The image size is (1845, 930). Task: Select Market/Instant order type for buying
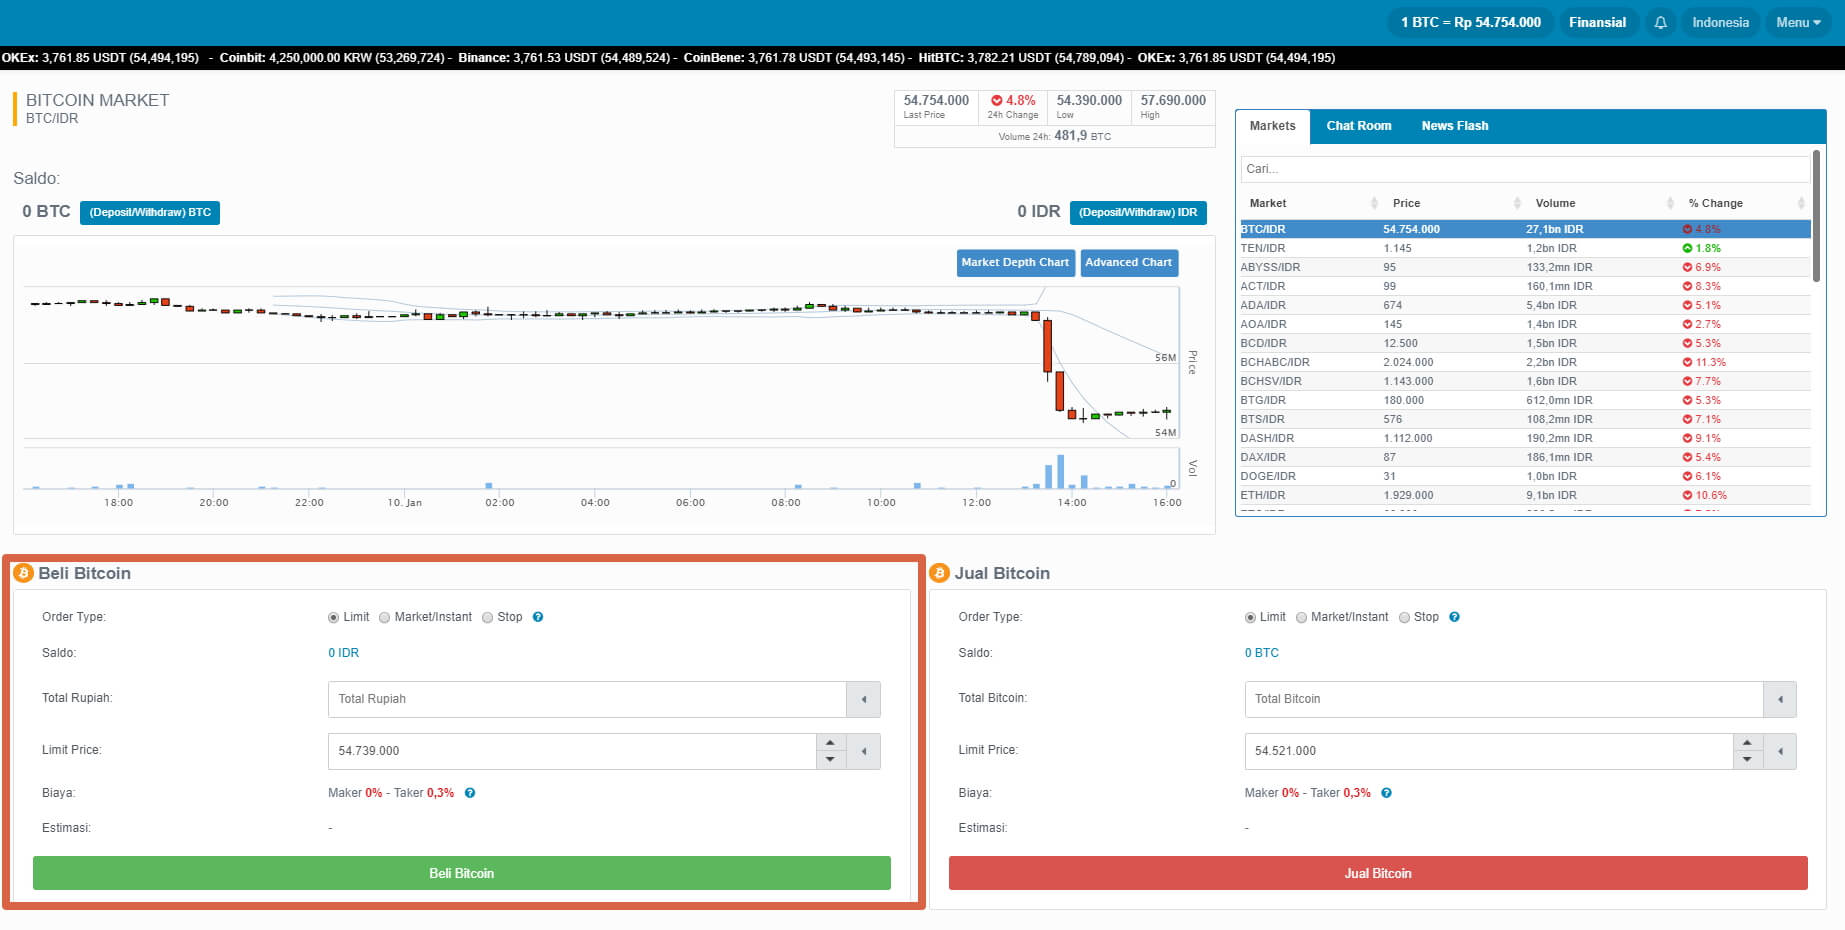[384, 618]
